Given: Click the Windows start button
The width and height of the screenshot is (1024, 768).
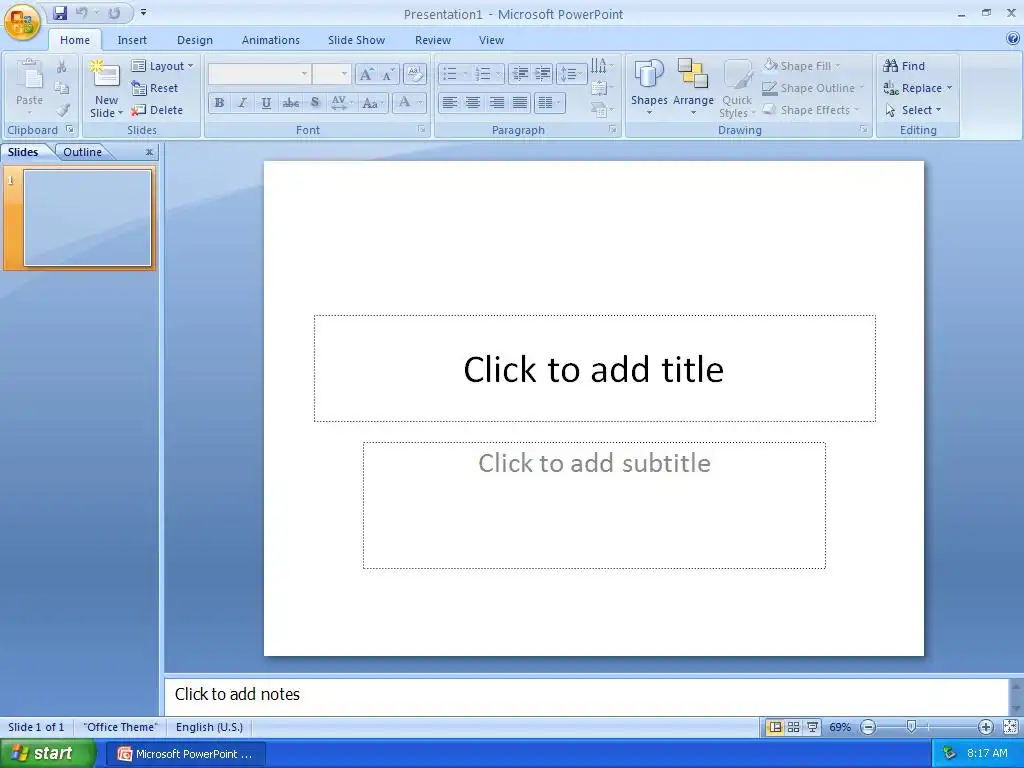Looking at the screenshot, I should pyautogui.click(x=47, y=754).
